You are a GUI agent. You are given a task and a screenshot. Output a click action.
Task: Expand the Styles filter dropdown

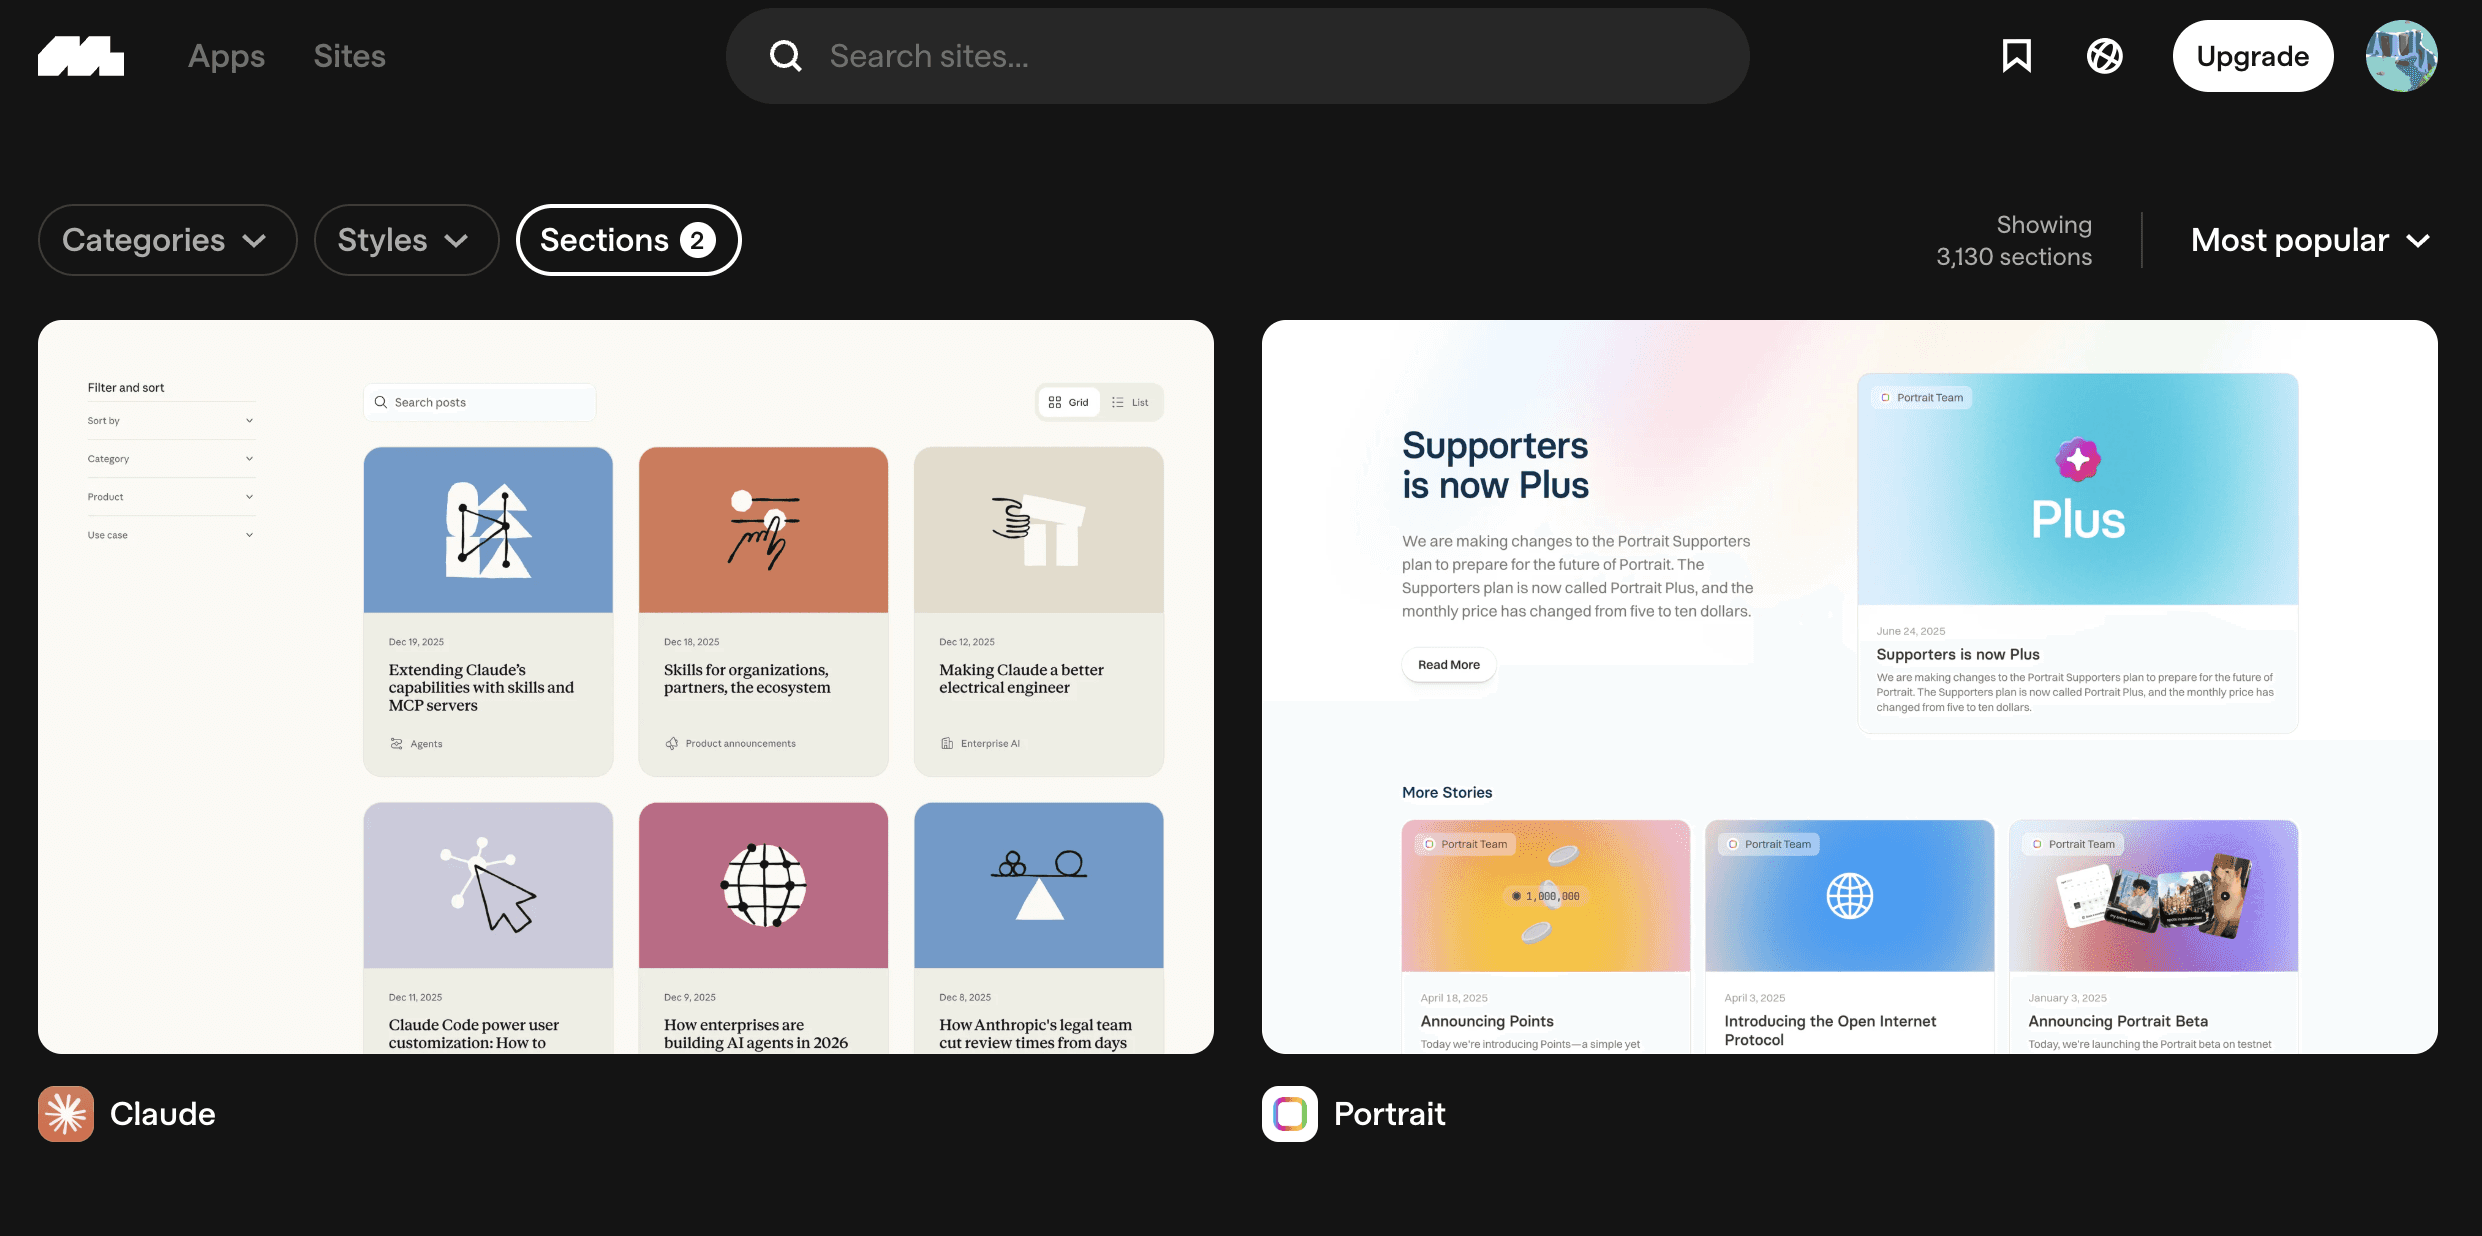(406, 240)
